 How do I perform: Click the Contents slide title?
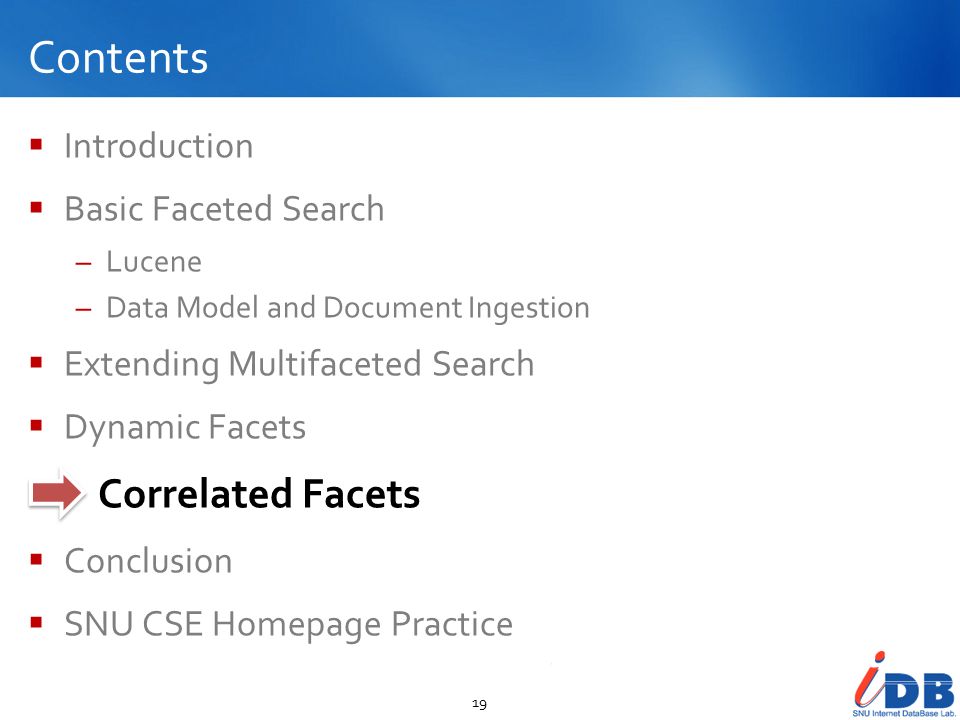click(118, 58)
